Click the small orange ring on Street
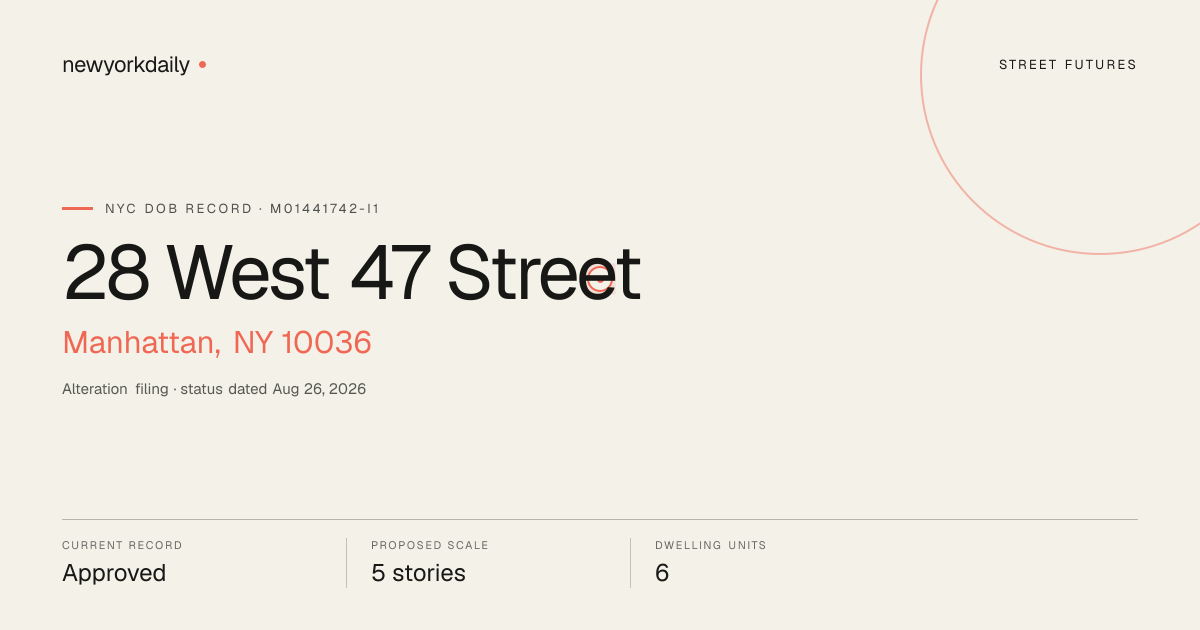The image size is (1200, 630). [599, 279]
